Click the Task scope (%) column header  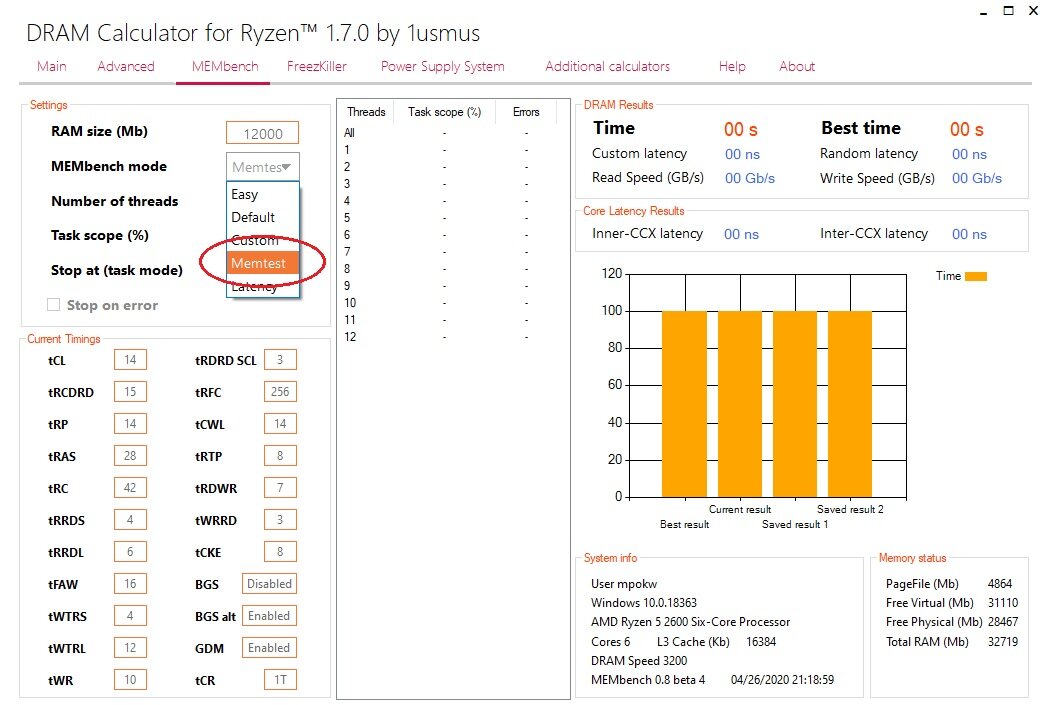tap(444, 112)
